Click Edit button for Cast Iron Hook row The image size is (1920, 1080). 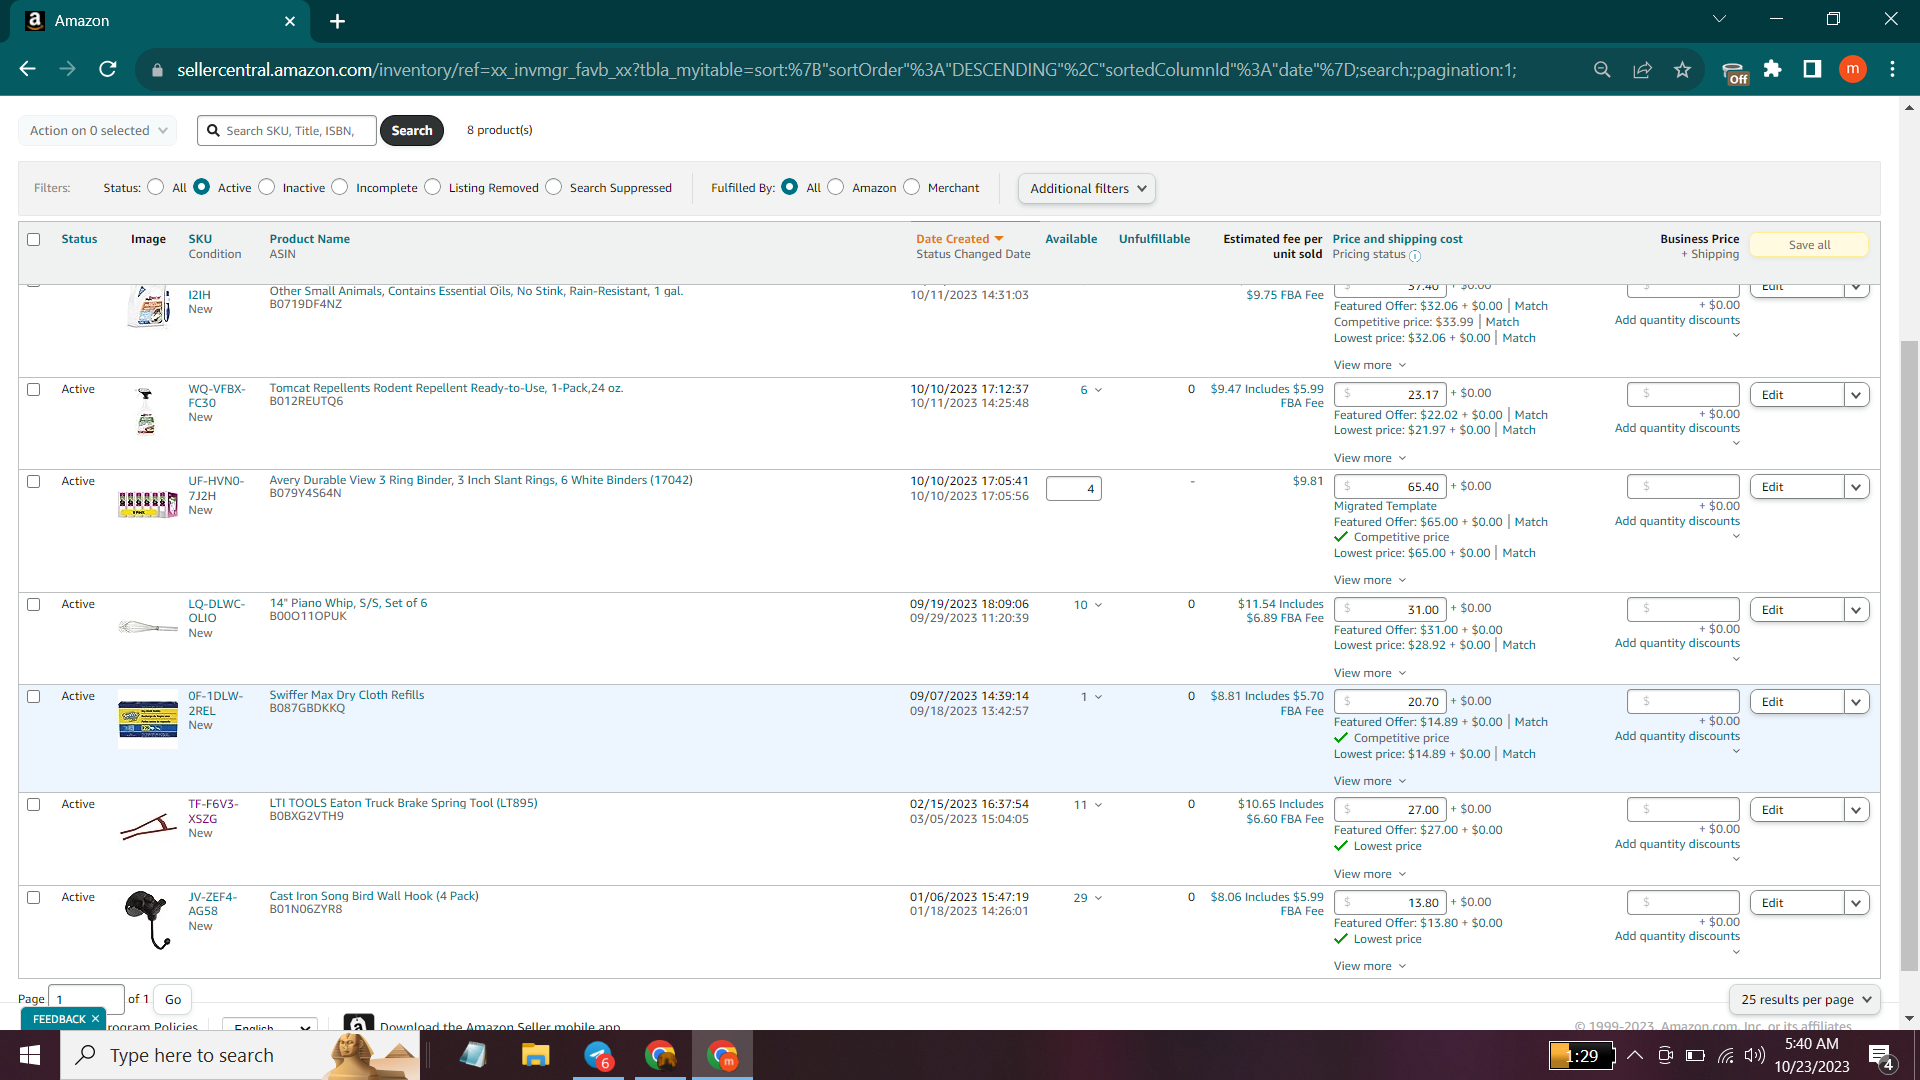[x=1797, y=903]
